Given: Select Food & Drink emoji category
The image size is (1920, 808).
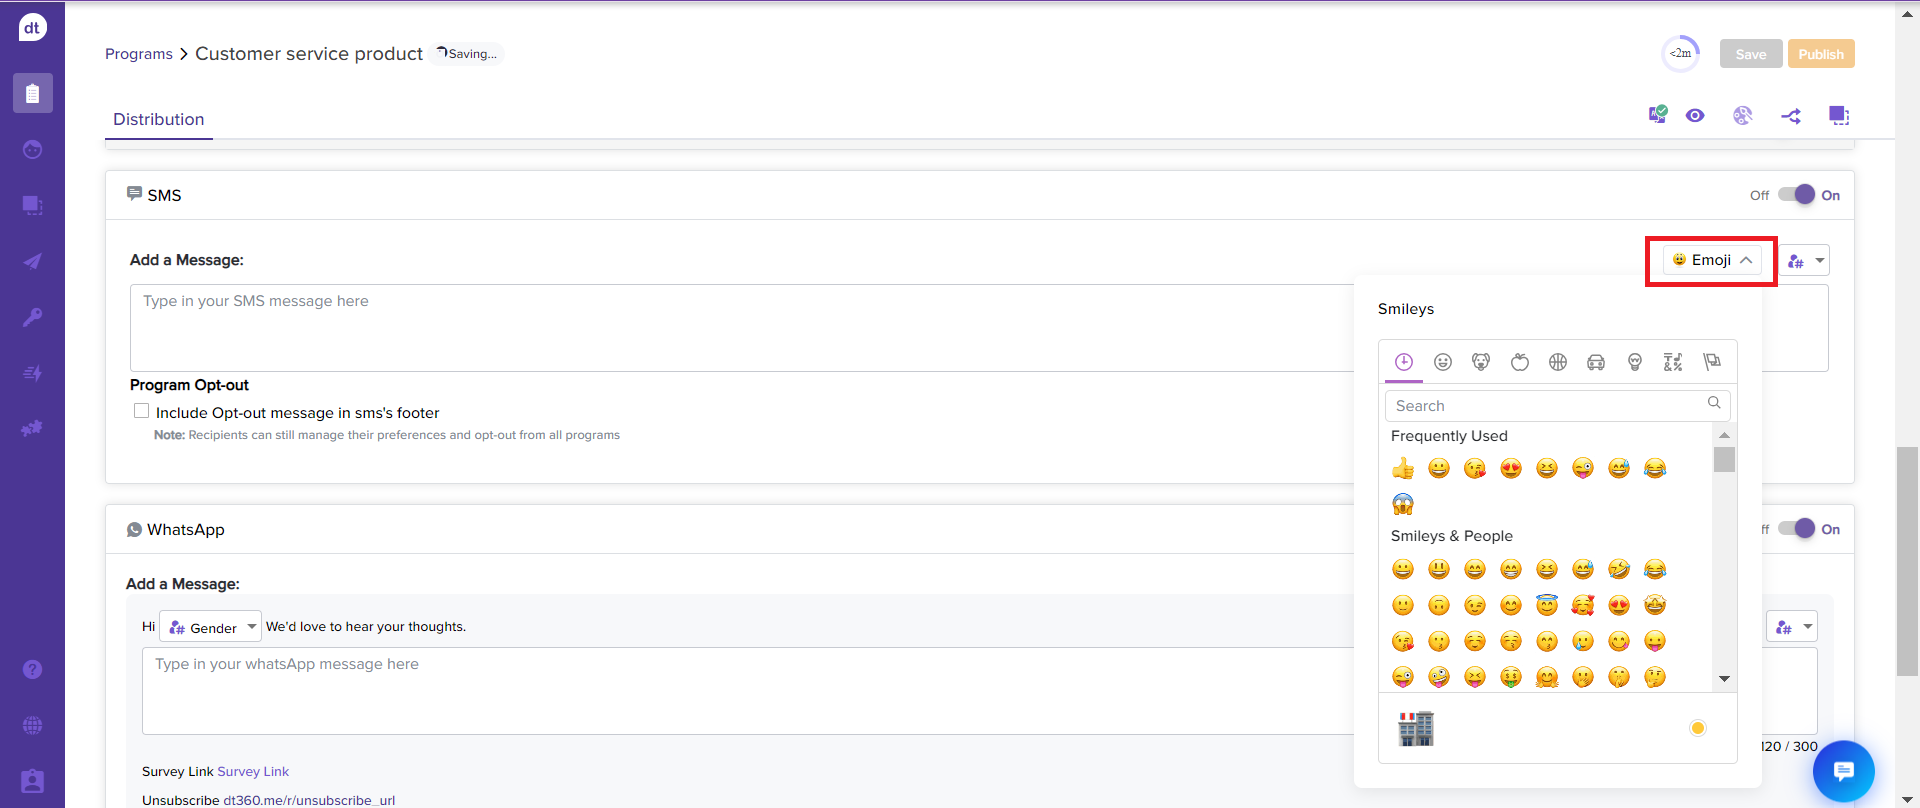Looking at the screenshot, I should 1519,362.
